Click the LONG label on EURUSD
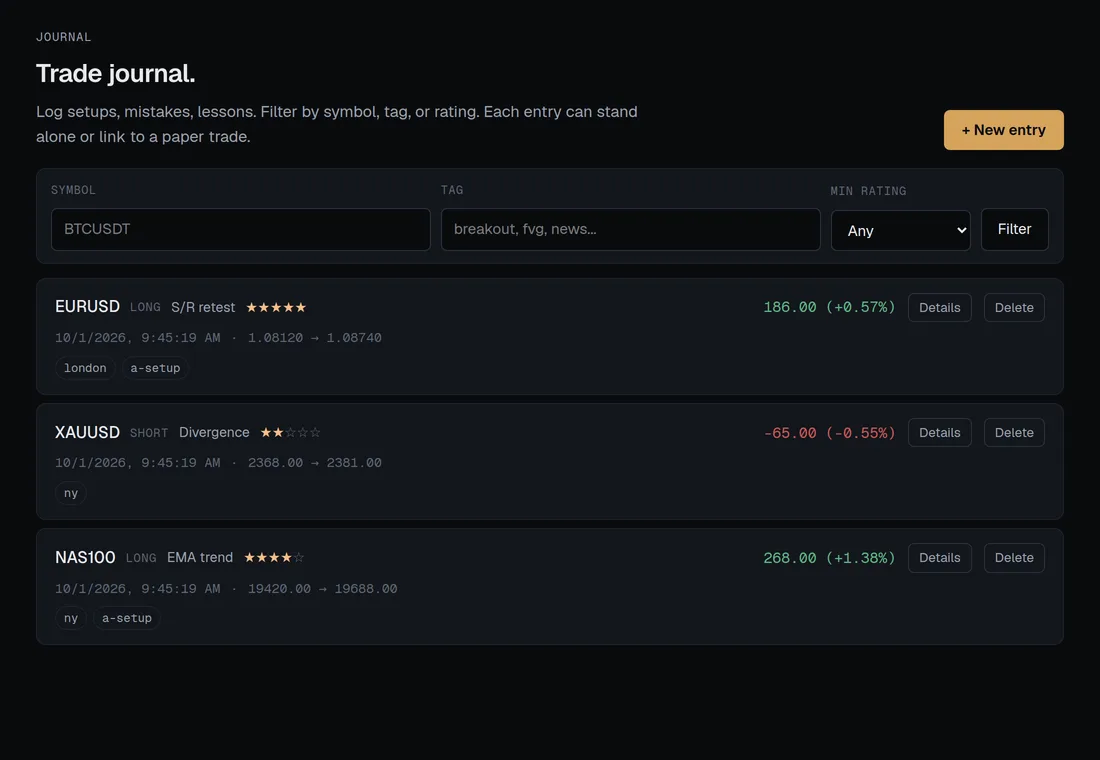The height and width of the screenshot is (760, 1100). tap(145, 307)
